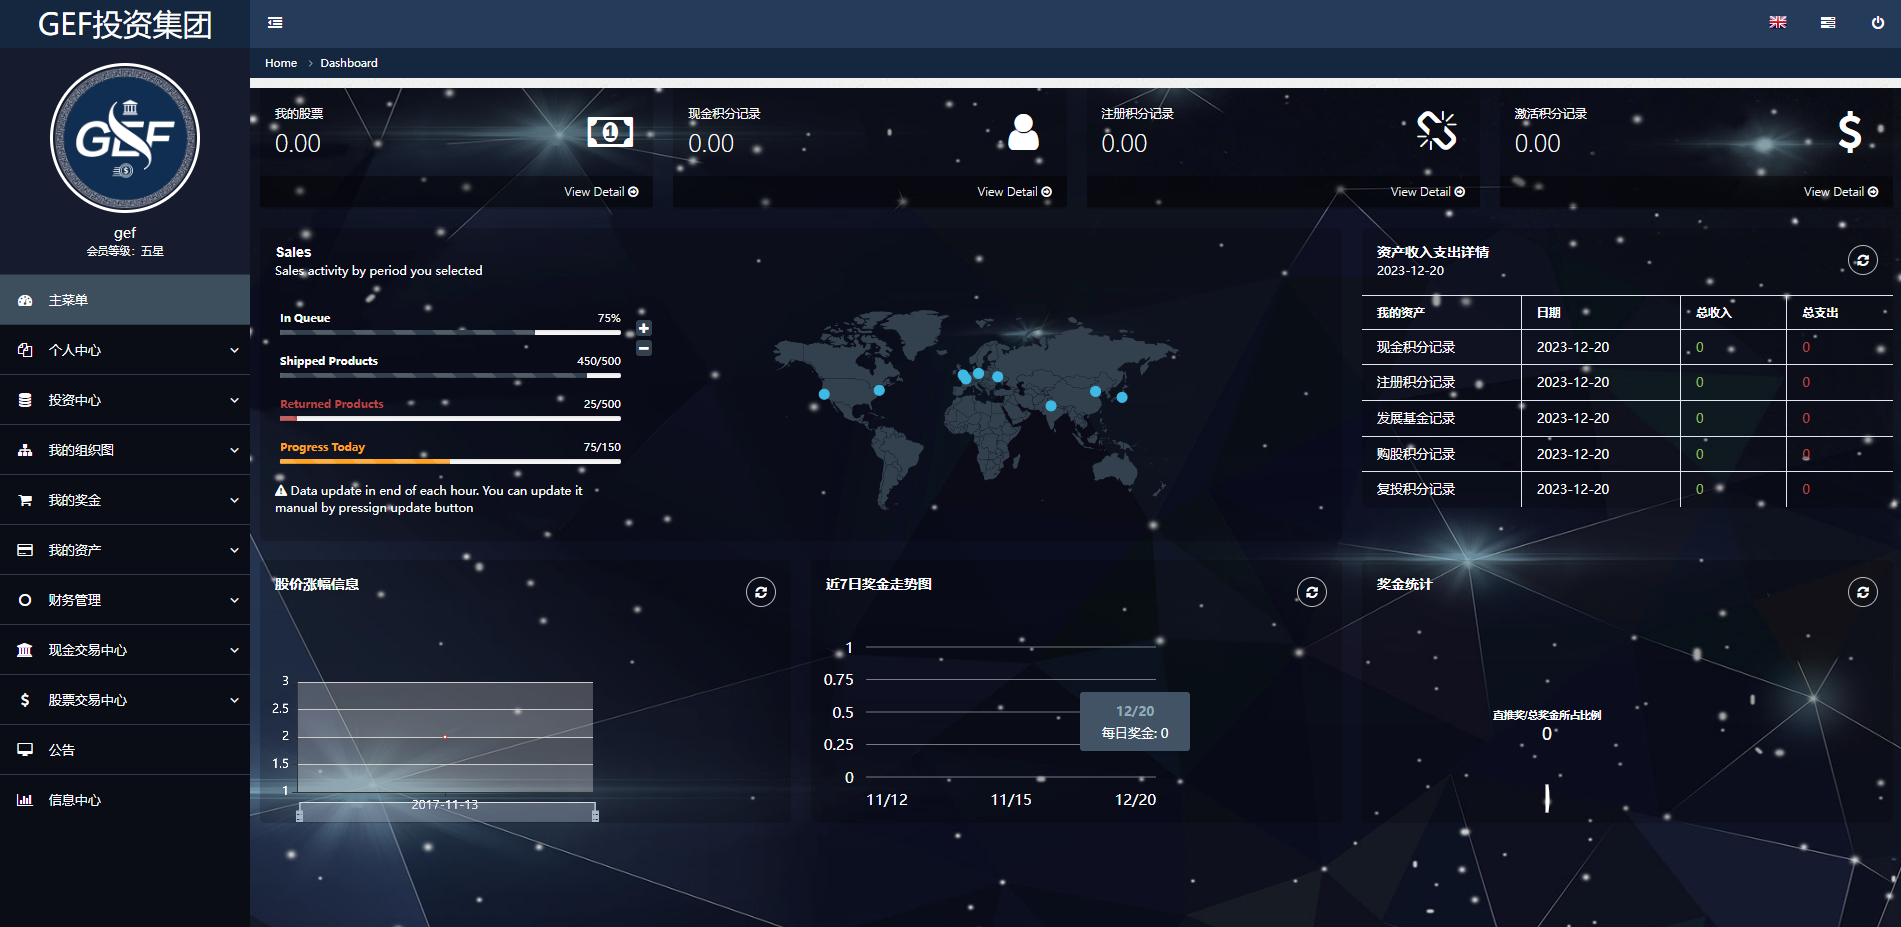Expand 个人中心 chevron arrow

point(234,350)
